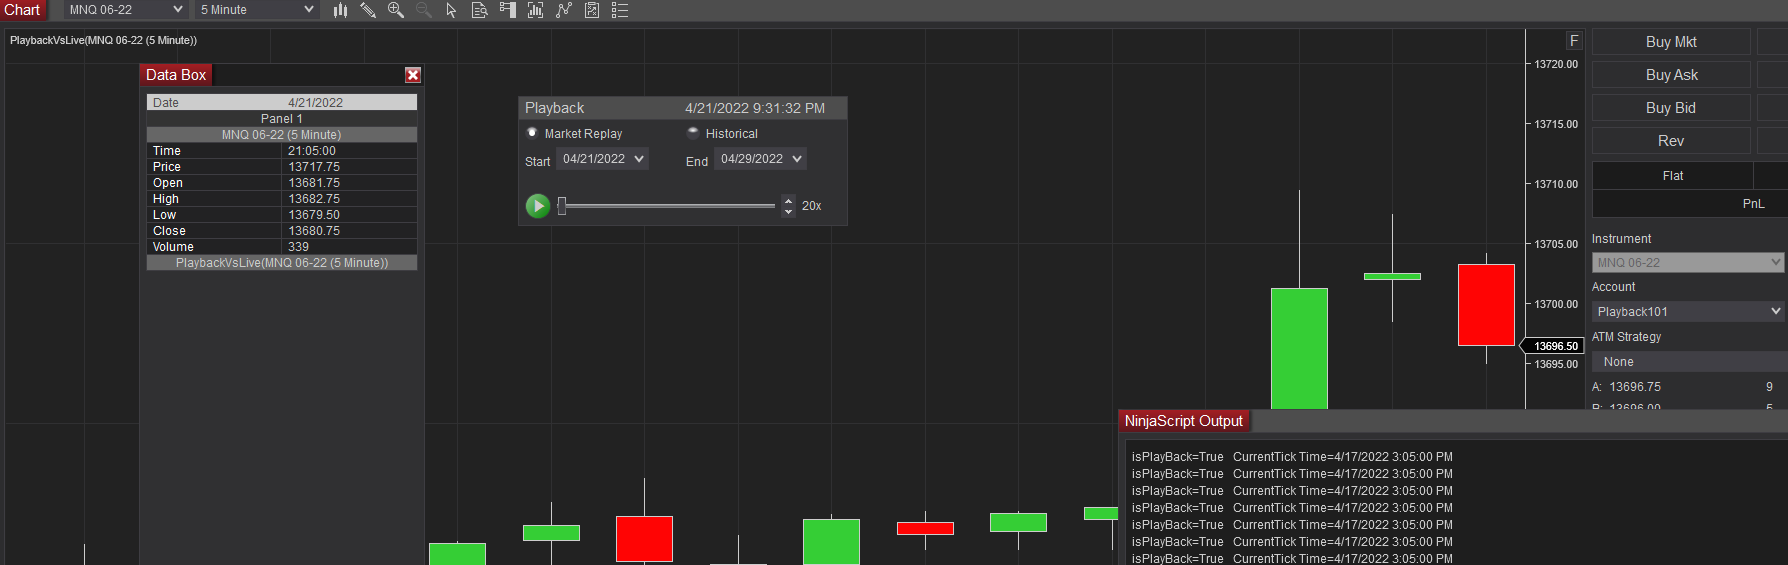Select the drawing tools pencil icon
Image resolution: width=1788 pixels, height=565 pixels.
tap(368, 10)
